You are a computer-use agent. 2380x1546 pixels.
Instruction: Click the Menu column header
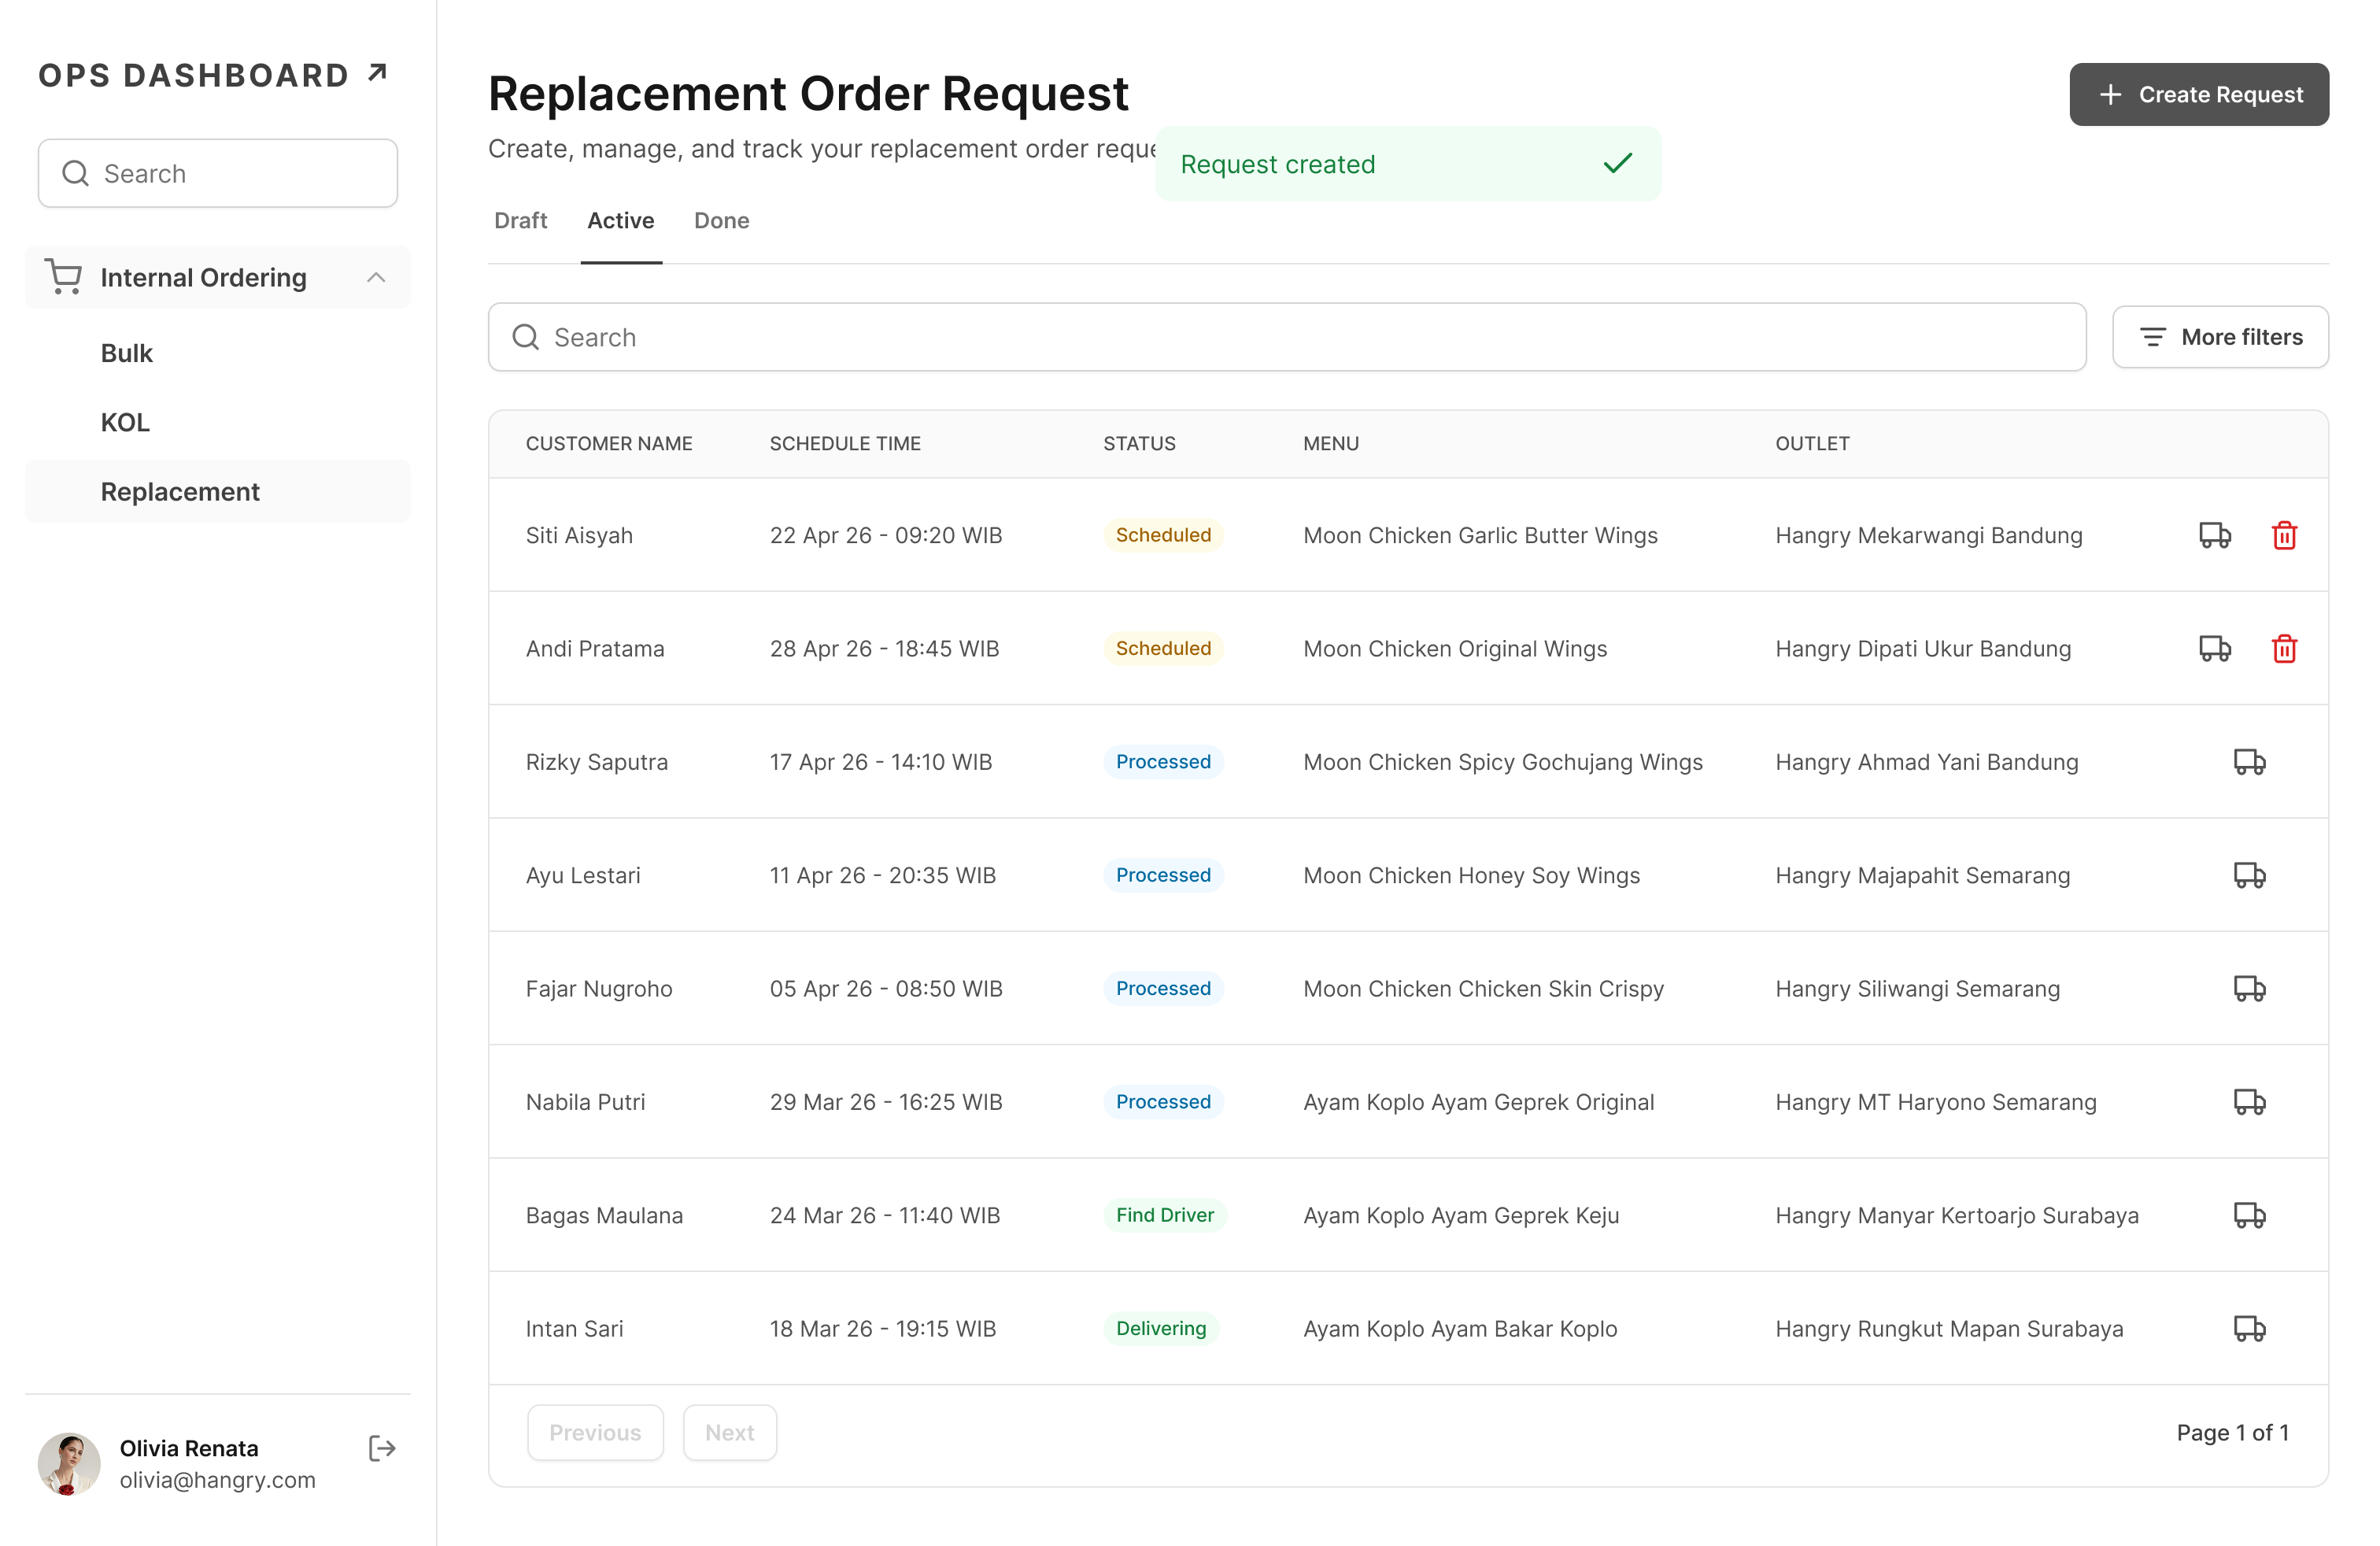click(1331, 443)
